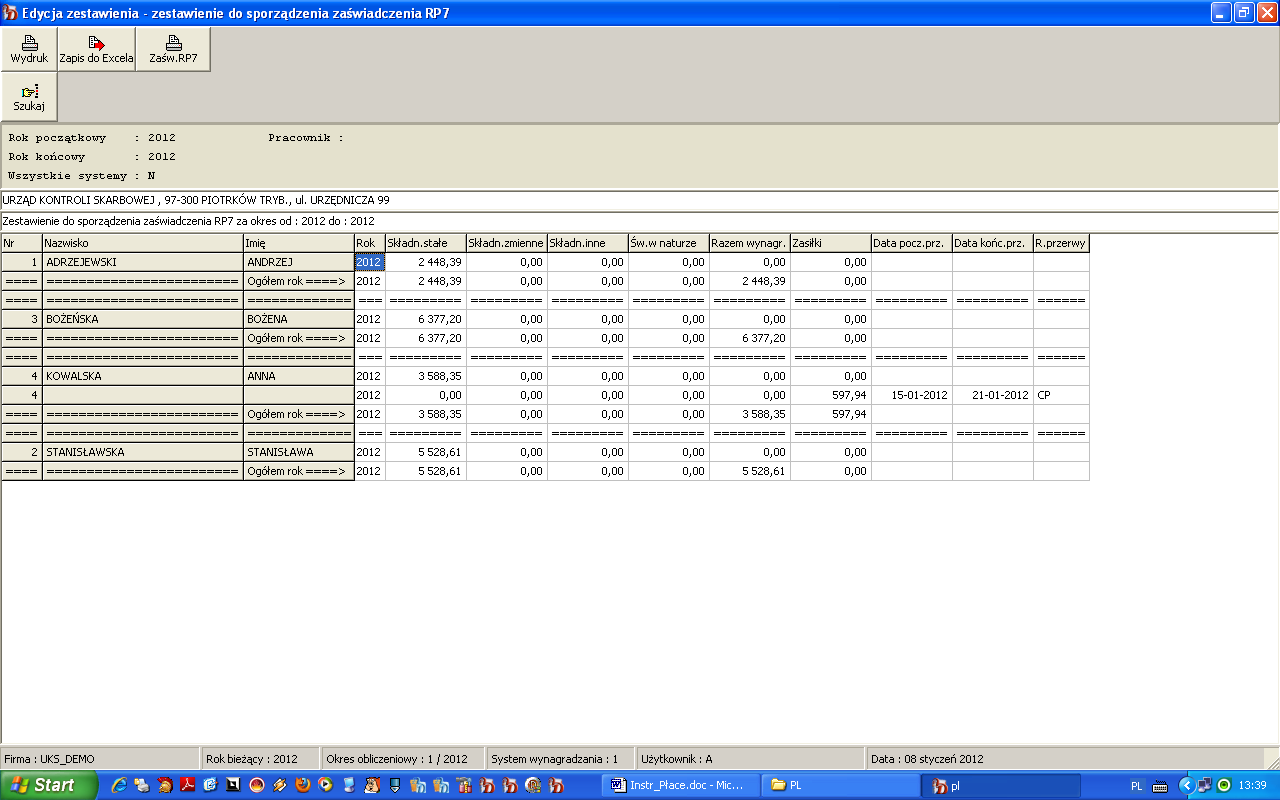
Task: Click the Nr column header
Action: 21,243
